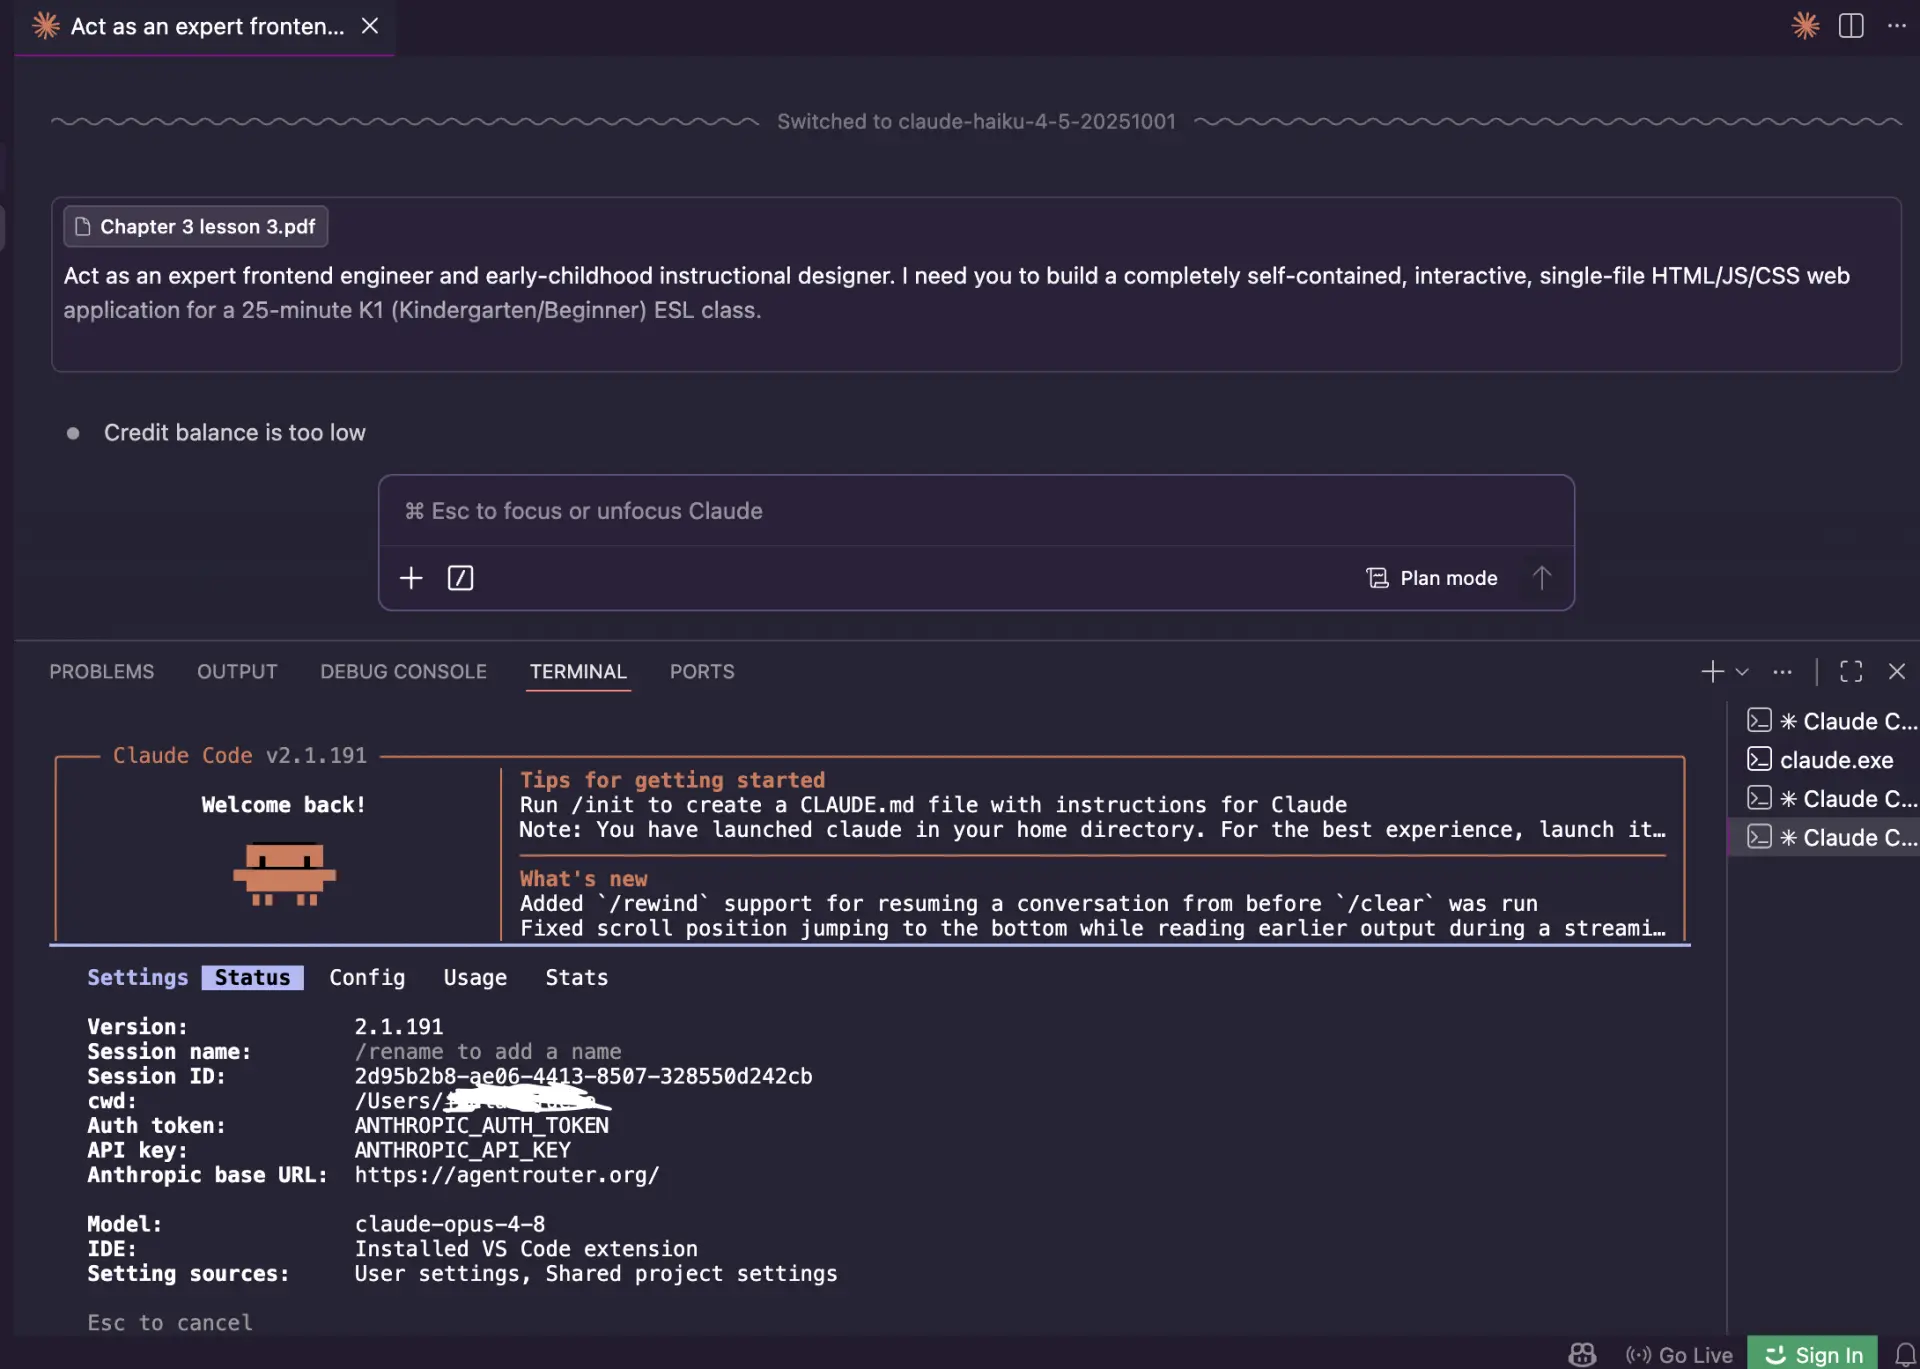Click the user prompt message text block

click(957, 293)
